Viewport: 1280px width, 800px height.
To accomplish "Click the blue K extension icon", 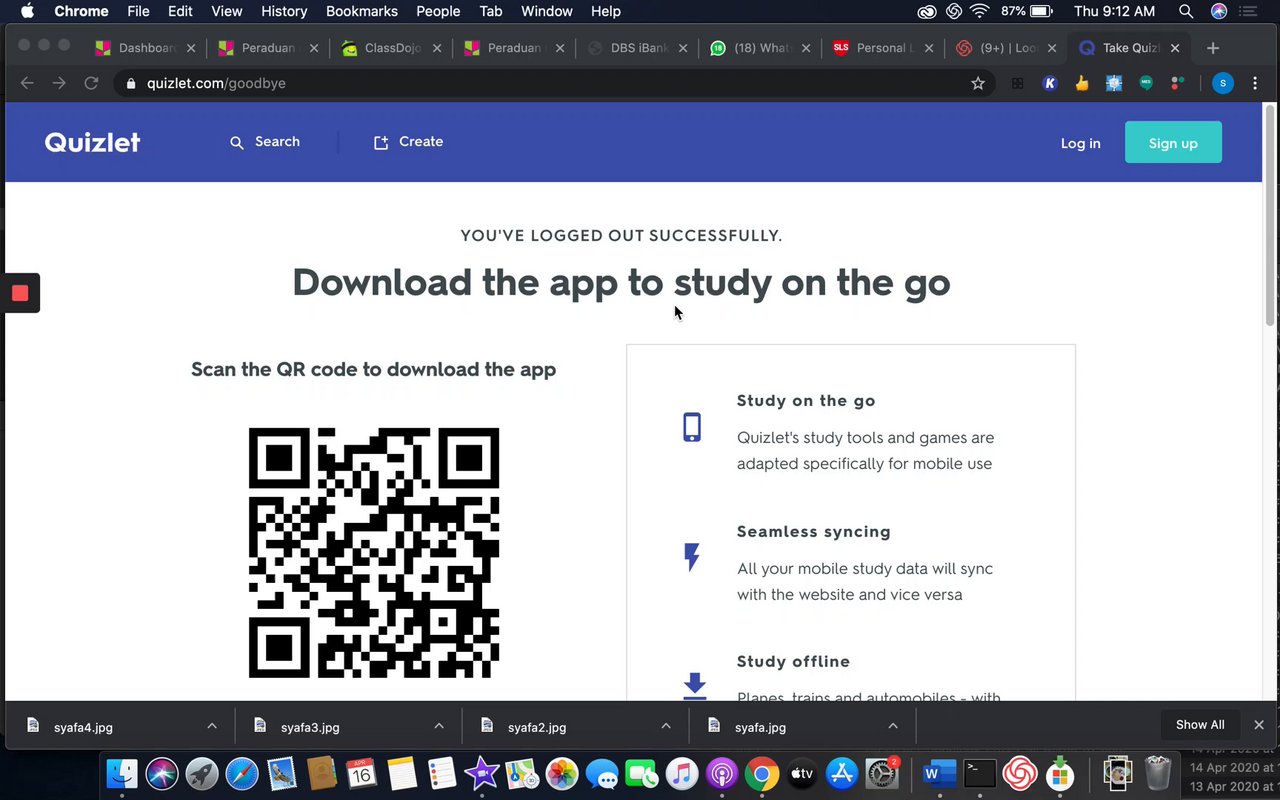I will point(1050,84).
